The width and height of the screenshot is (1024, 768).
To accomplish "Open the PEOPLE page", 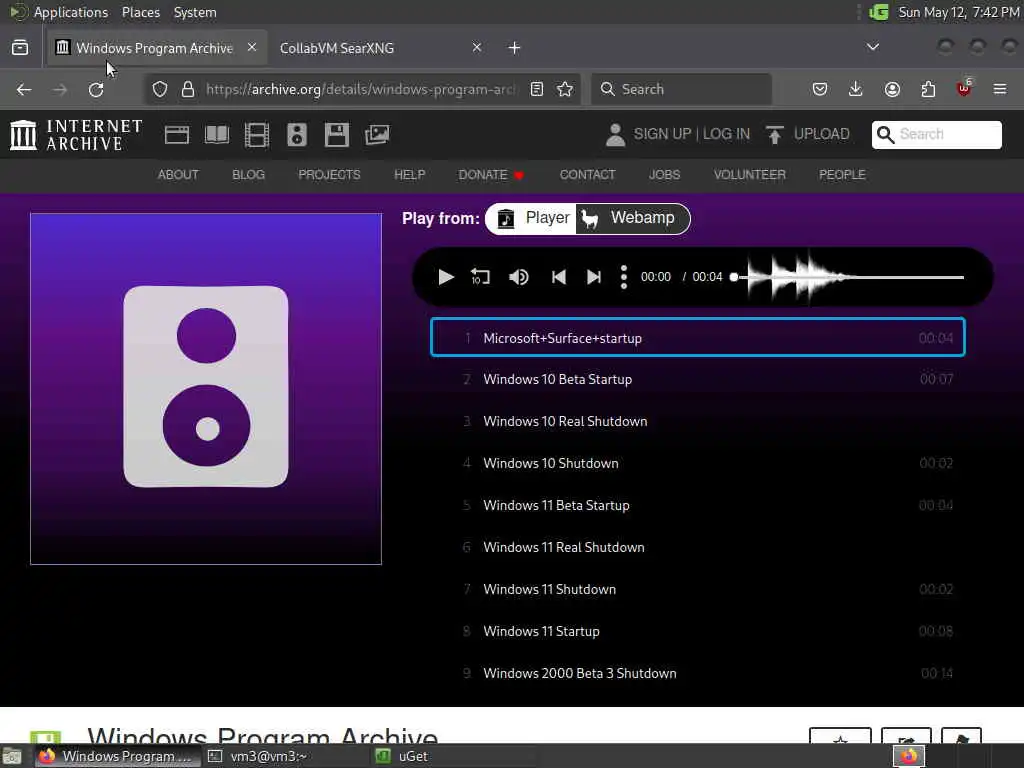I will (x=842, y=174).
